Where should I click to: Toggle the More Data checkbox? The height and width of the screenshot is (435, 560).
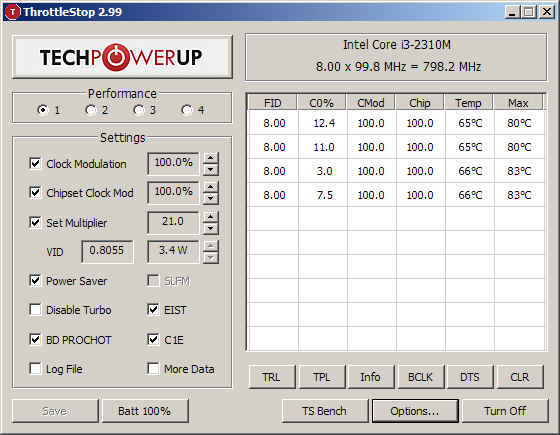pos(153,368)
